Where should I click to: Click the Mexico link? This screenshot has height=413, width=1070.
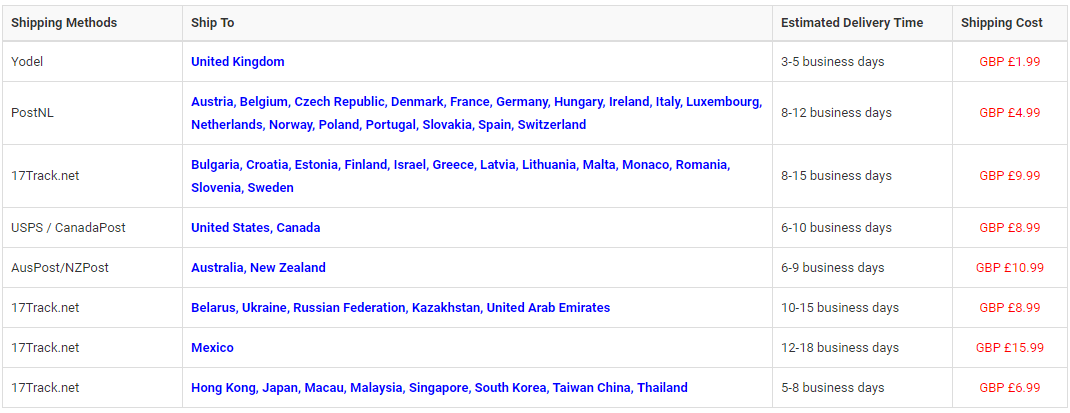coord(212,348)
